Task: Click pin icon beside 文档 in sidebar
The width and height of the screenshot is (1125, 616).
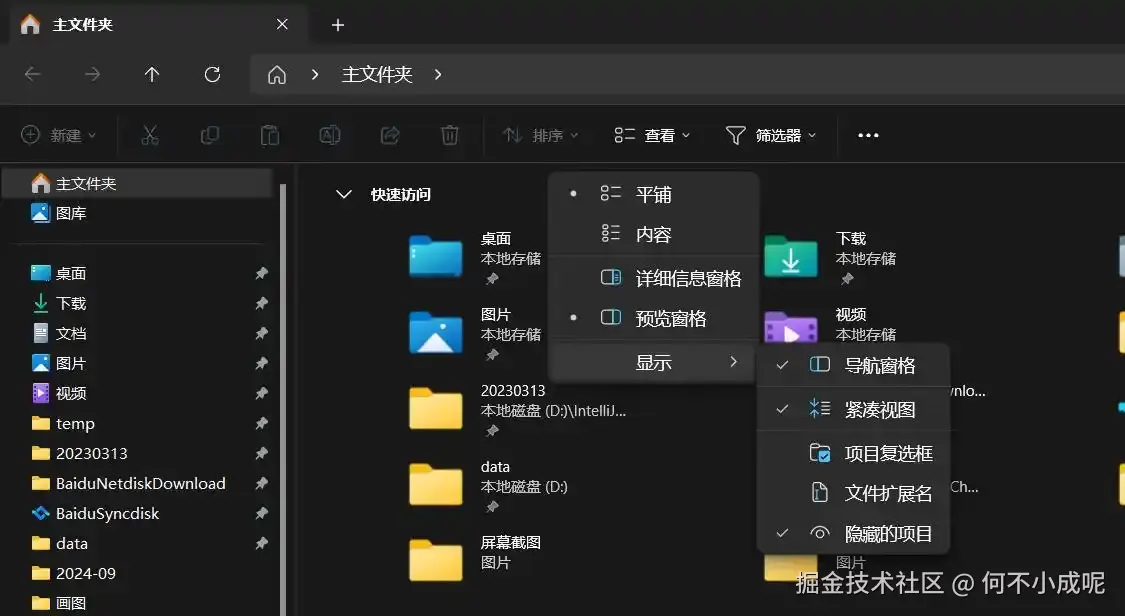Action: 261,333
